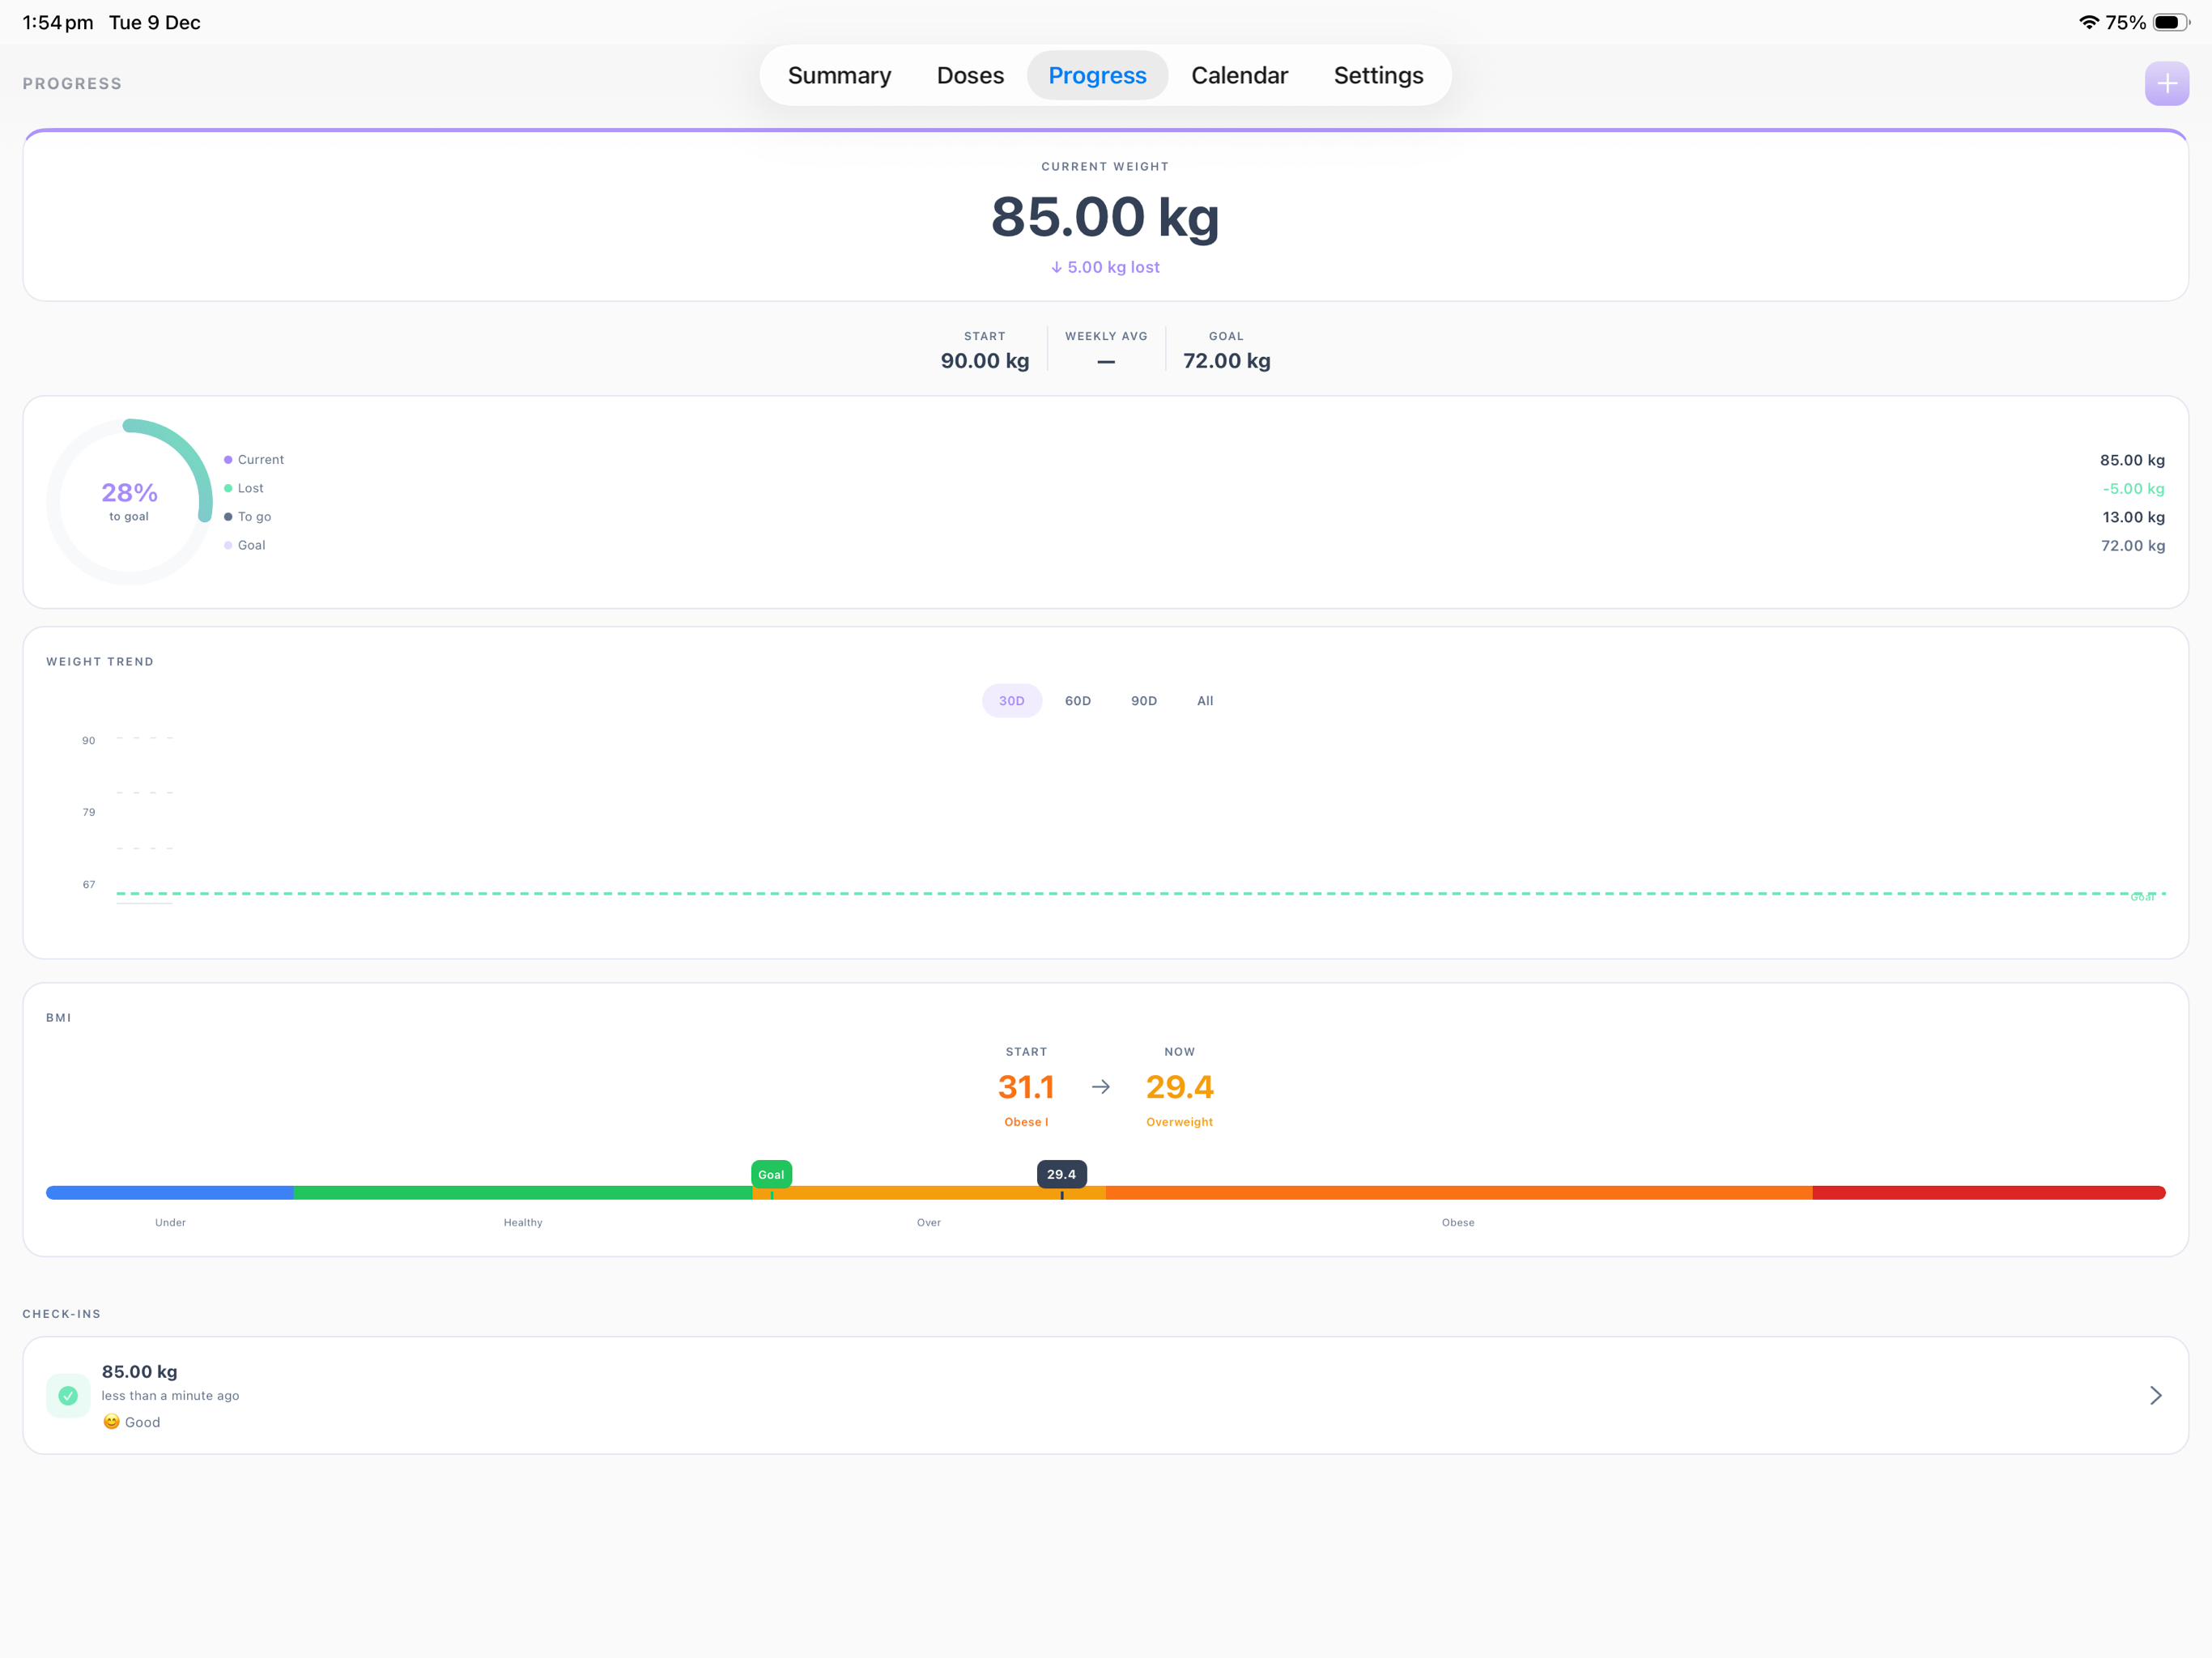Viewport: 2212px width, 1658px height.
Task: Click the dashed green goal line in chart
Action: click(1140, 893)
